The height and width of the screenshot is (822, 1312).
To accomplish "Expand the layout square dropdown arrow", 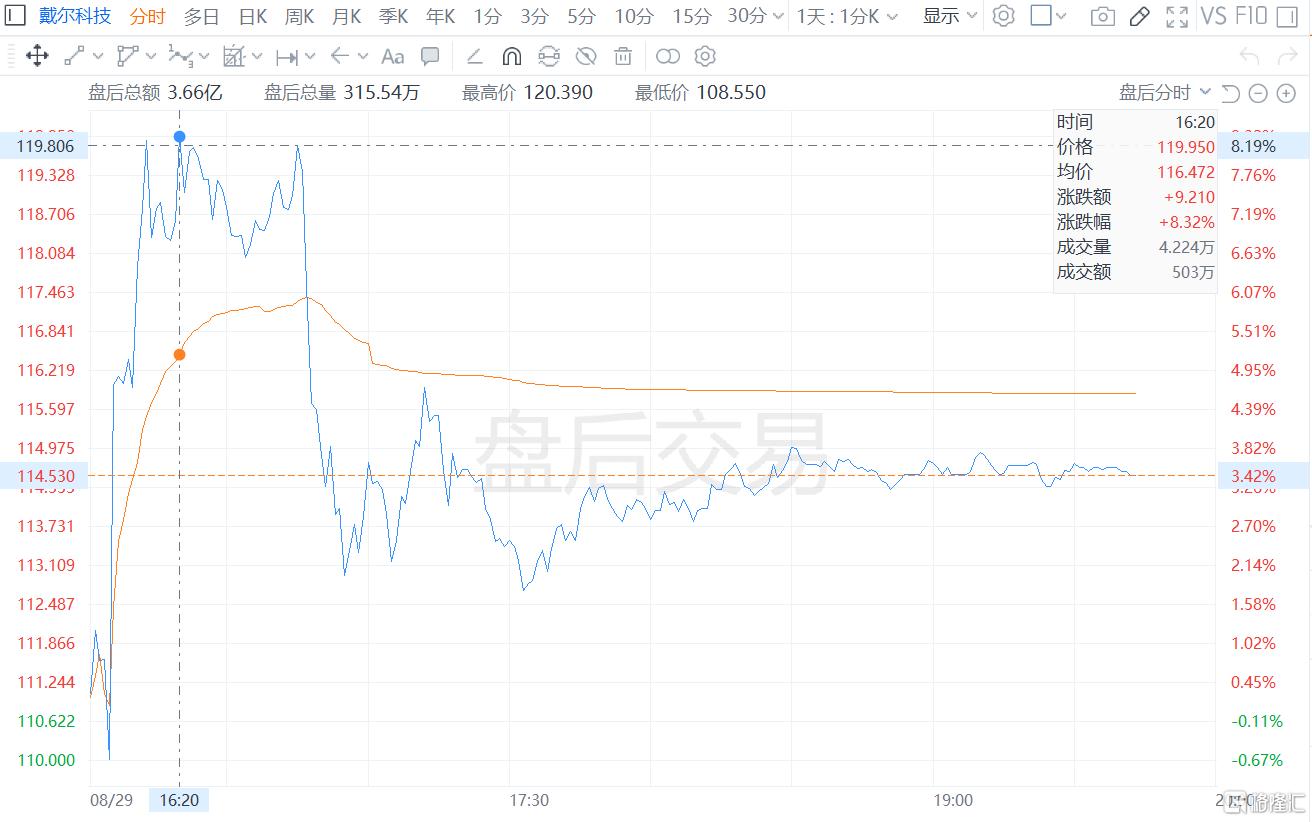I will click(1061, 16).
